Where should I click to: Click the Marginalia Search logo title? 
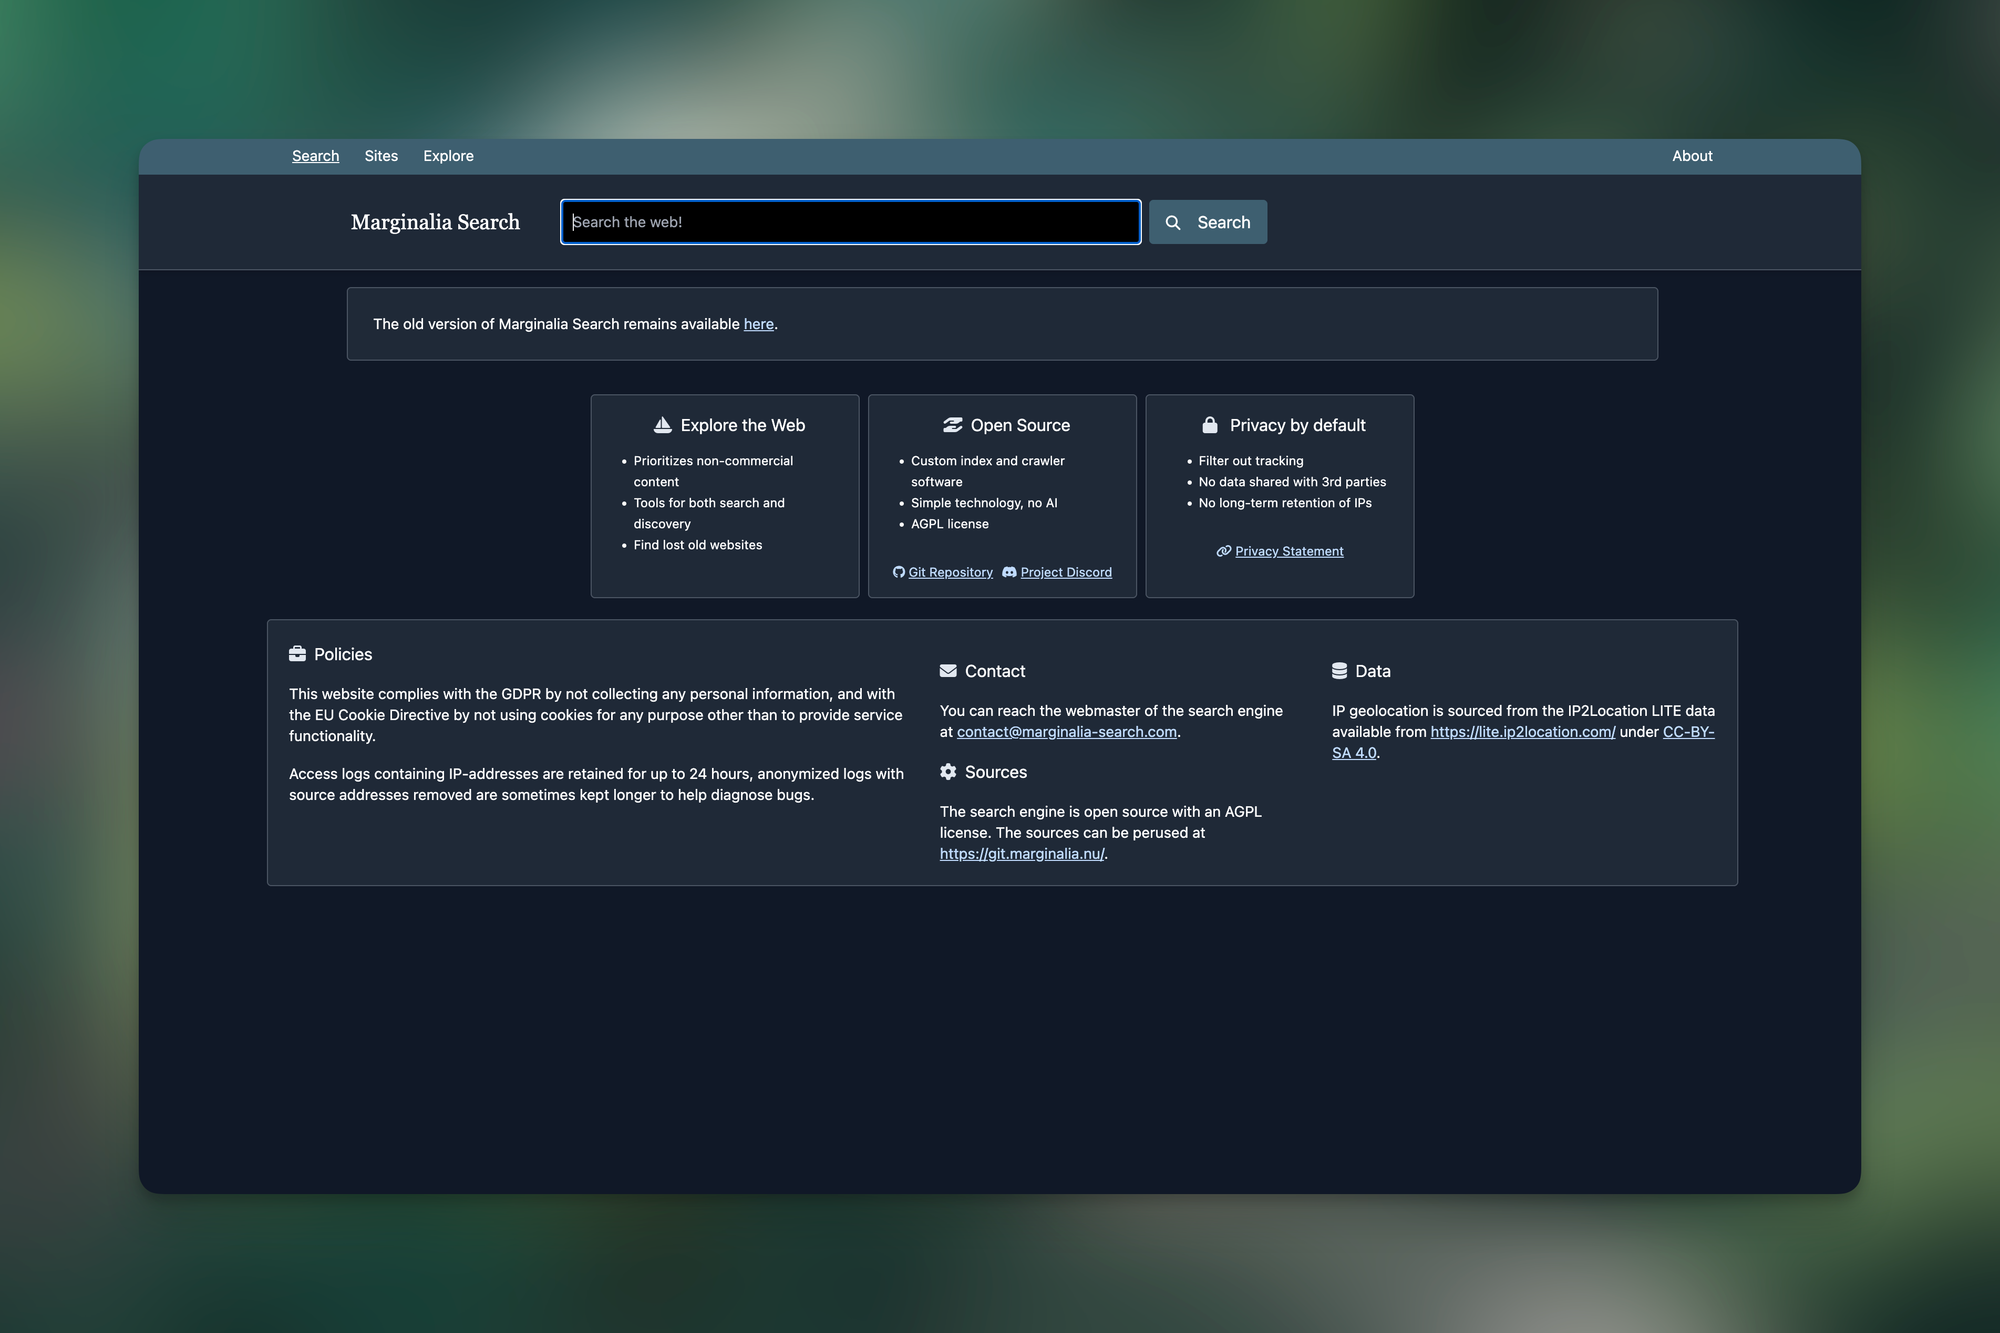pyautogui.click(x=435, y=222)
